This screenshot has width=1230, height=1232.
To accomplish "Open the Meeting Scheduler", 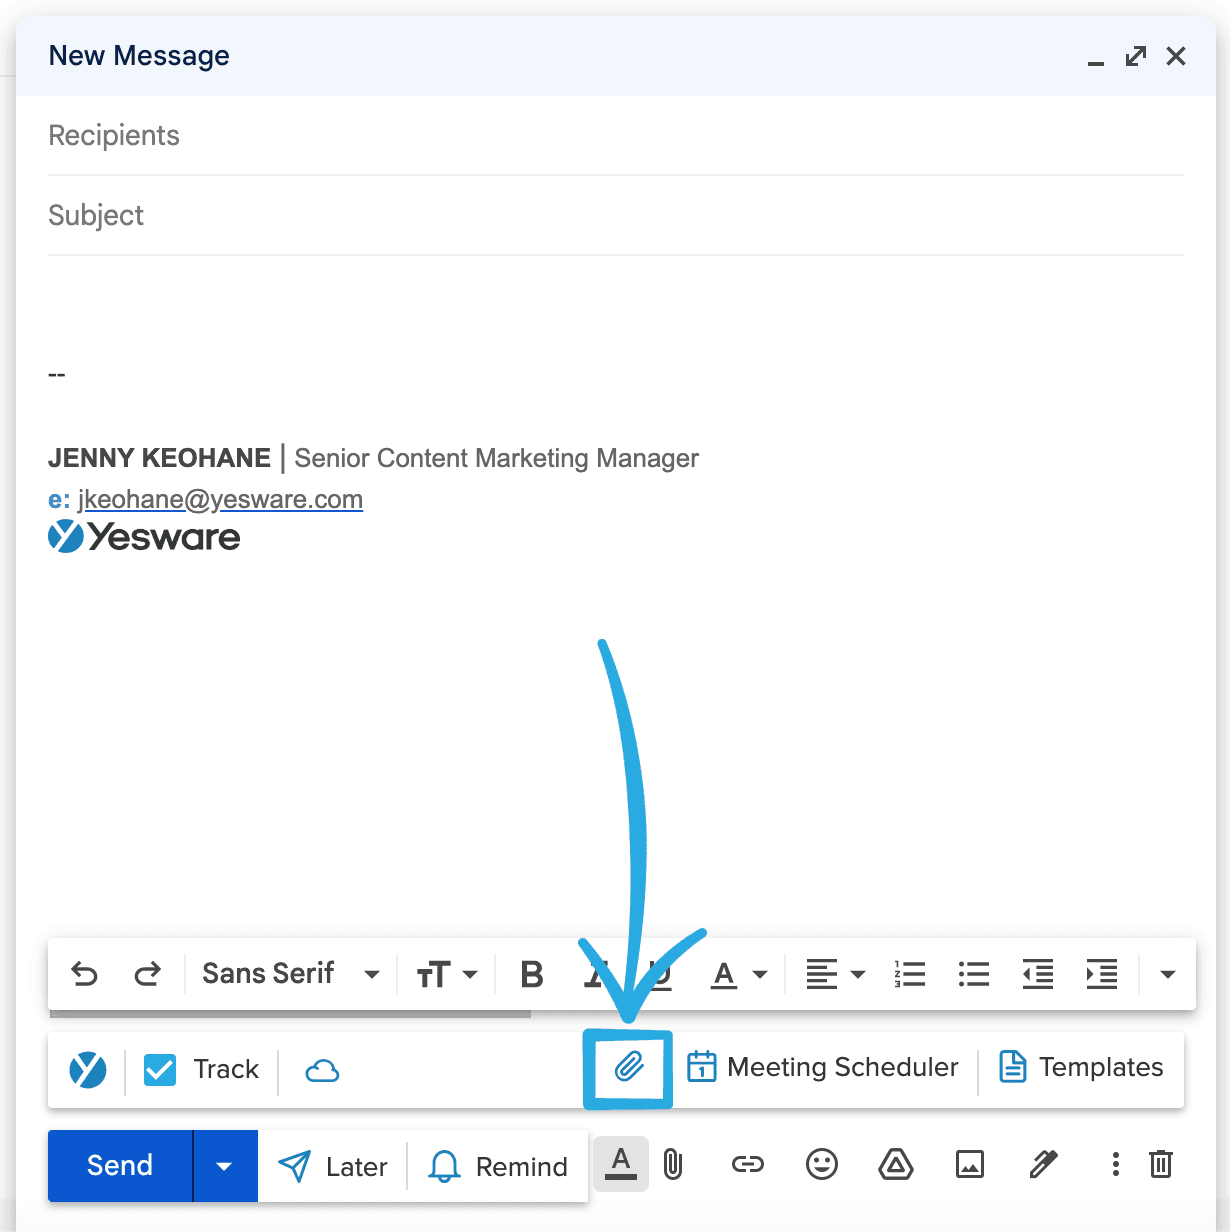I will tap(823, 1068).
